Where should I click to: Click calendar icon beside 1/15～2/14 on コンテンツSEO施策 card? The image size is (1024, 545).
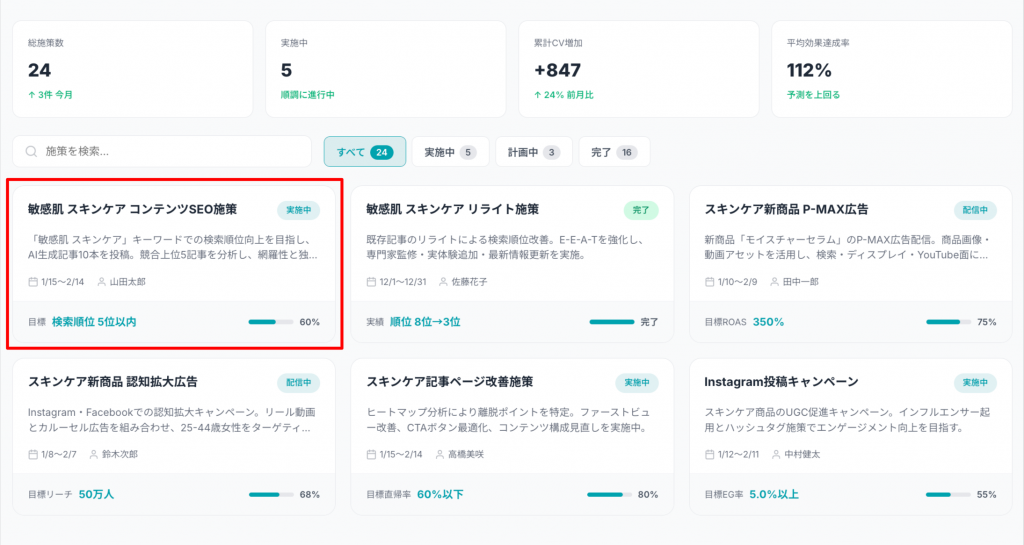coord(34,282)
